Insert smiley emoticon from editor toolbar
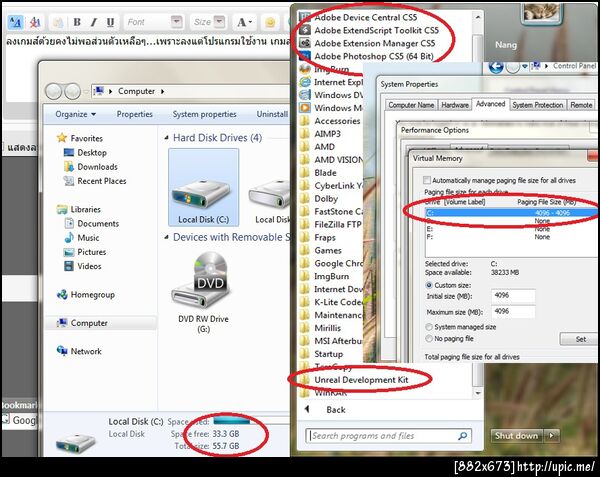 (x=270, y=22)
